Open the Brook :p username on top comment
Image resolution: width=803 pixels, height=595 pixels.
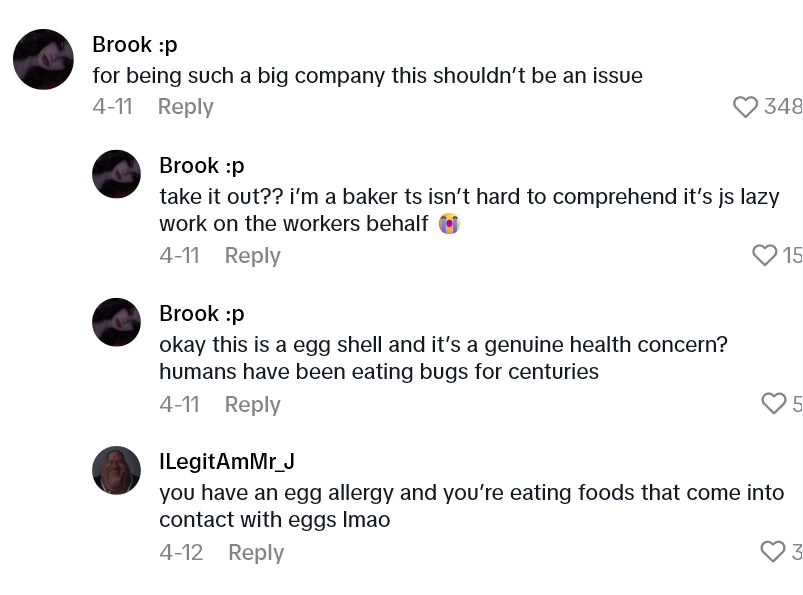(x=134, y=44)
